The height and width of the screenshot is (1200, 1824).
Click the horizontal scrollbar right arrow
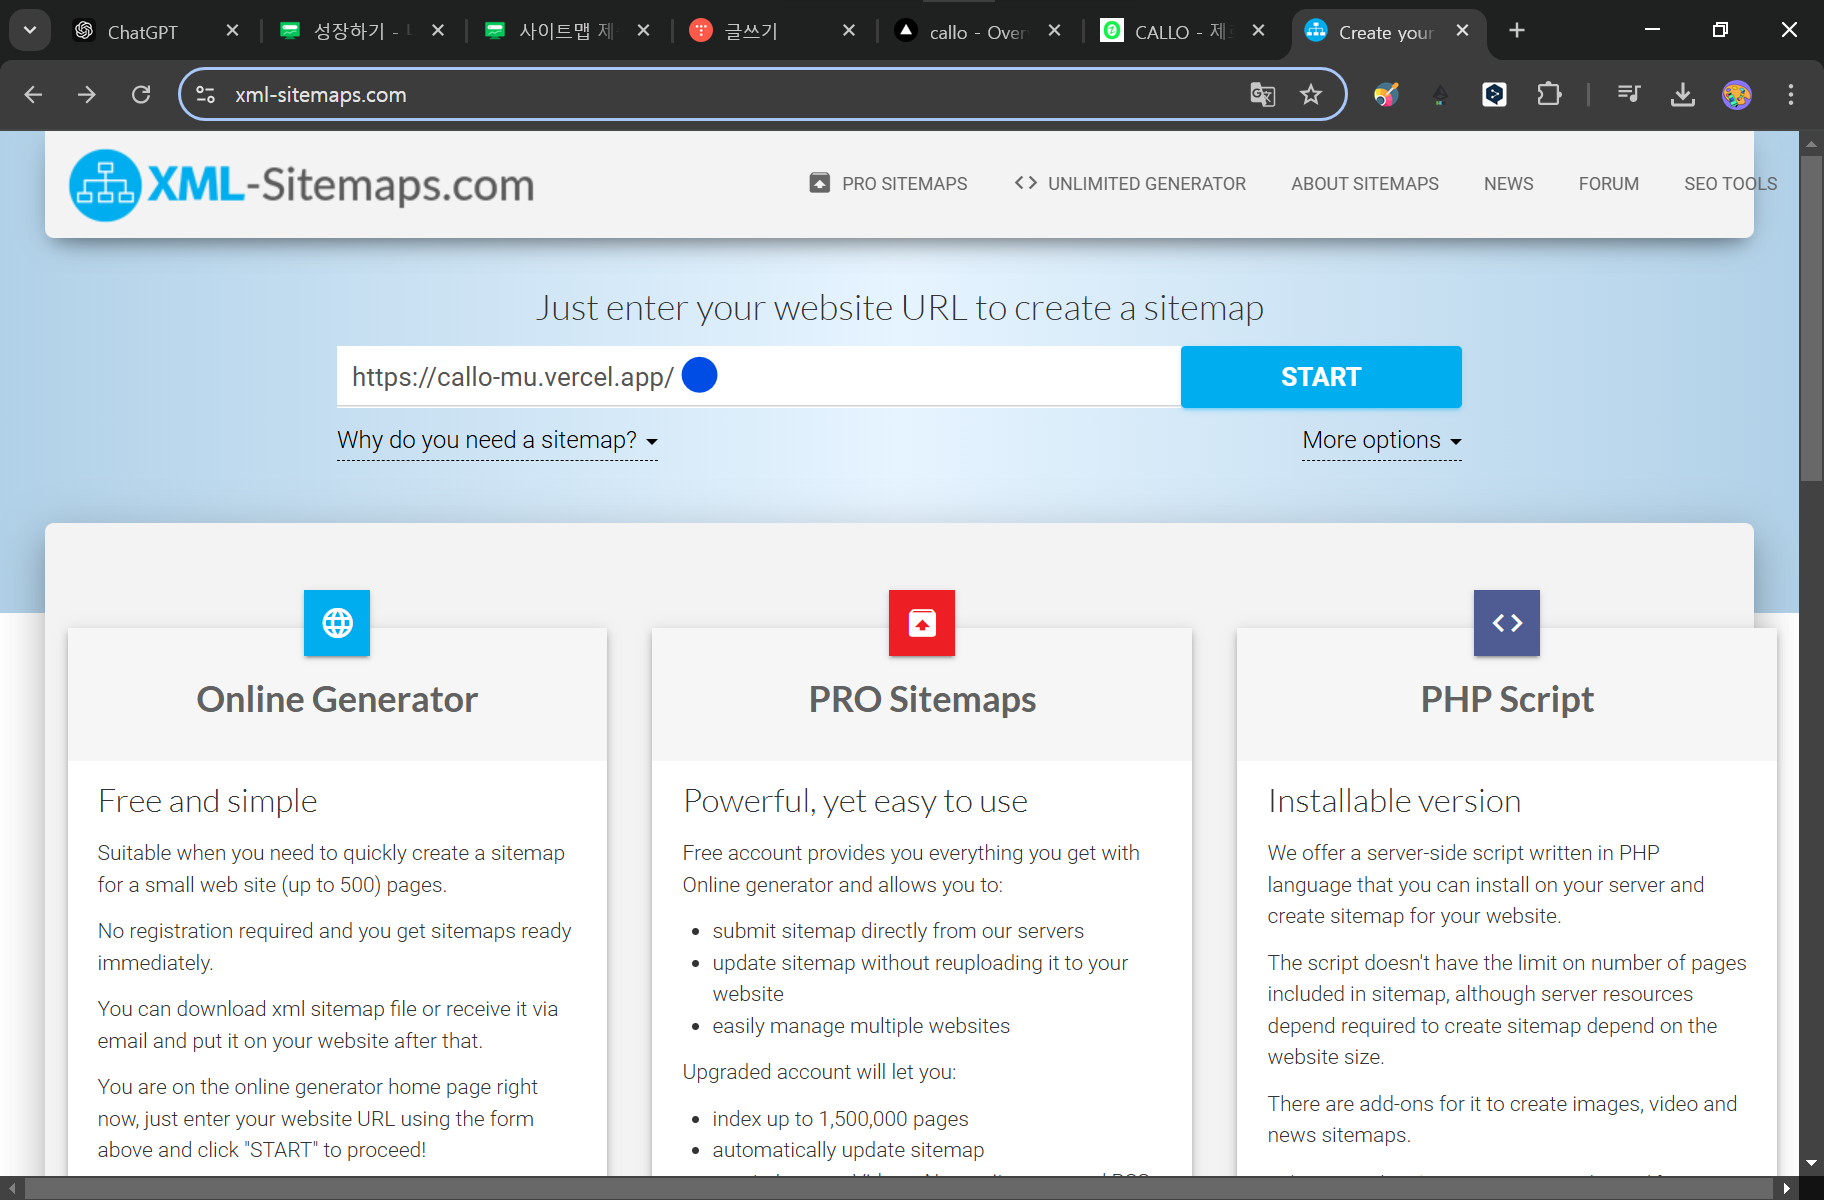1787,1188
